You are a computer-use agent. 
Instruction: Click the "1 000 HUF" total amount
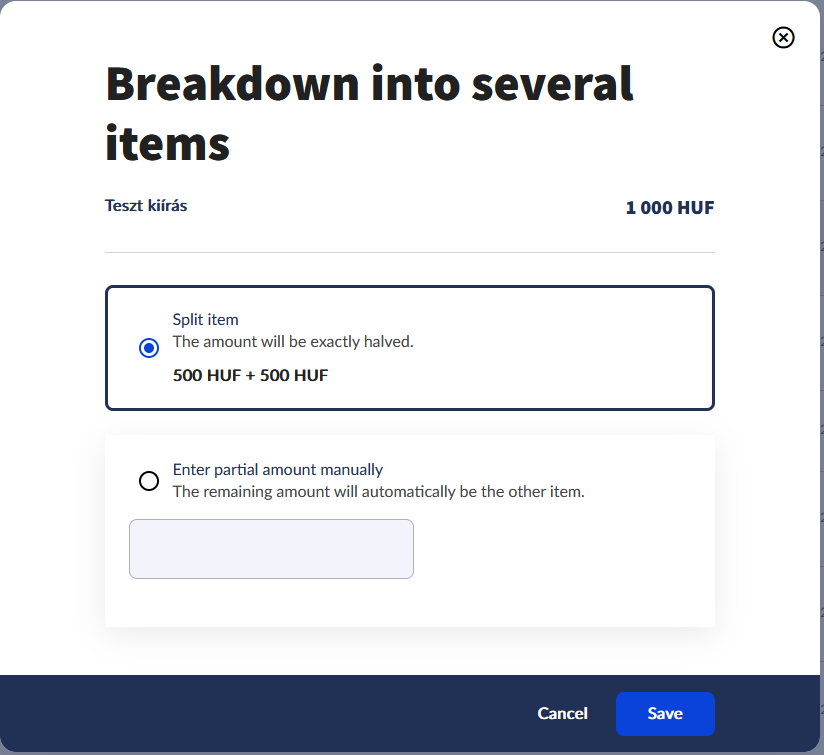(x=670, y=208)
